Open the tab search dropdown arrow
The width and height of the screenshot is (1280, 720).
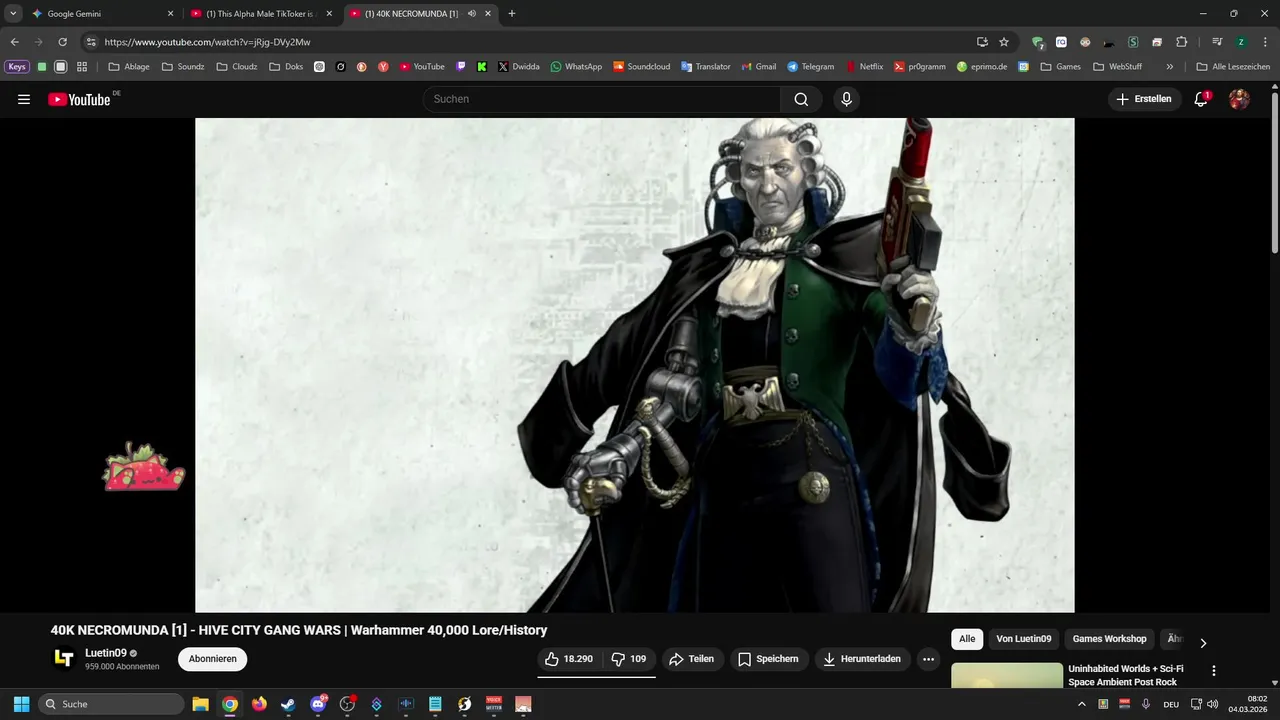click(13, 14)
